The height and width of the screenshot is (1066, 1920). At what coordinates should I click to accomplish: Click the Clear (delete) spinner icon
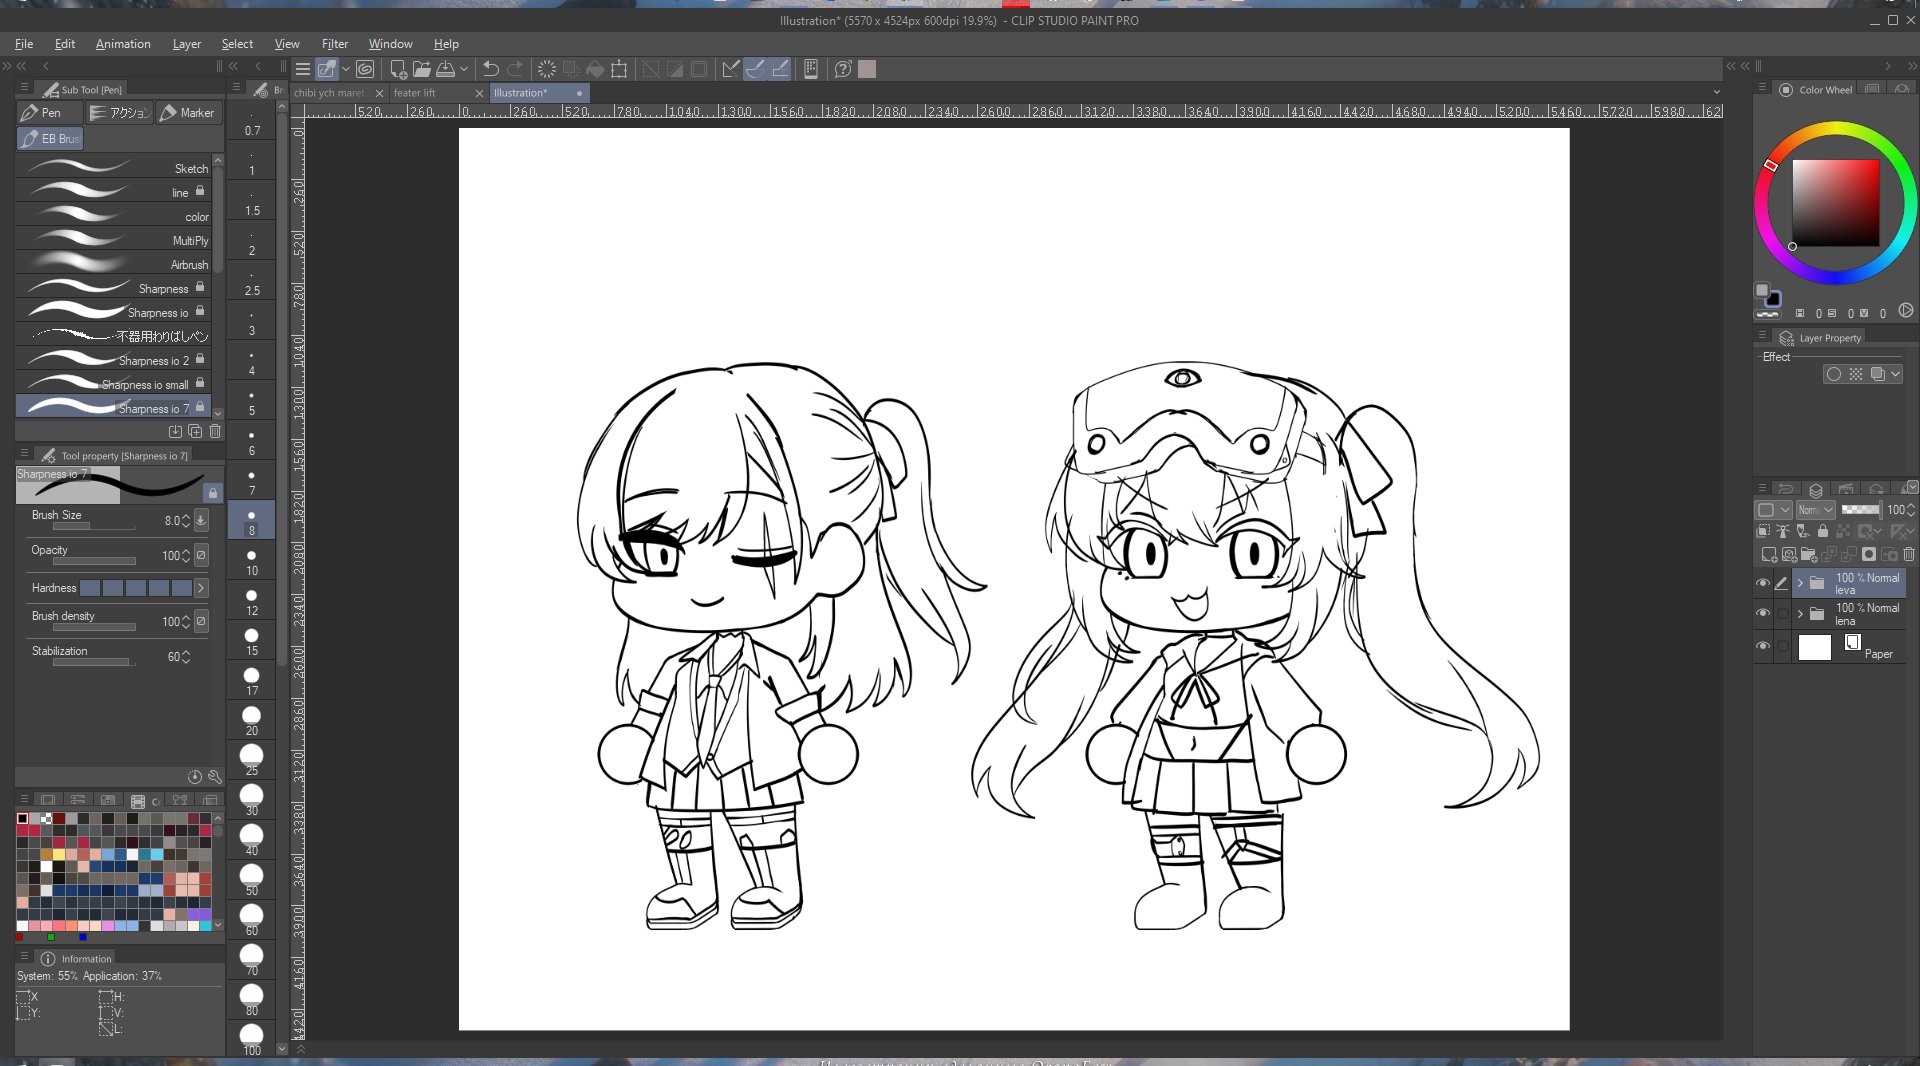coord(547,69)
